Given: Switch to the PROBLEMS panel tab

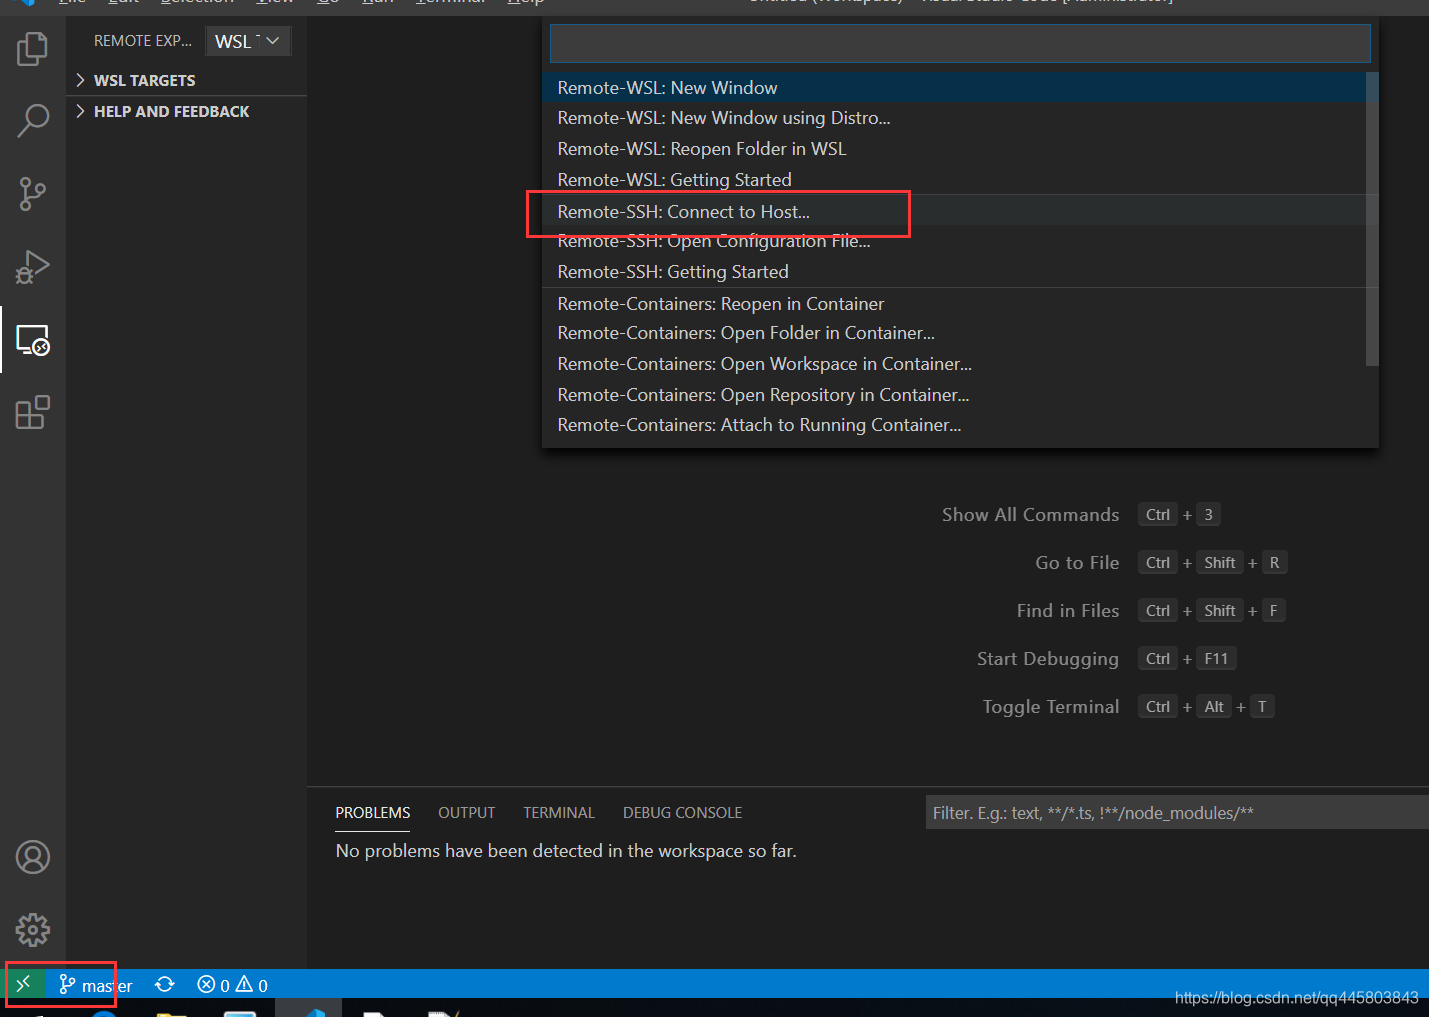Looking at the screenshot, I should pyautogui.click(x=373, y=813).
